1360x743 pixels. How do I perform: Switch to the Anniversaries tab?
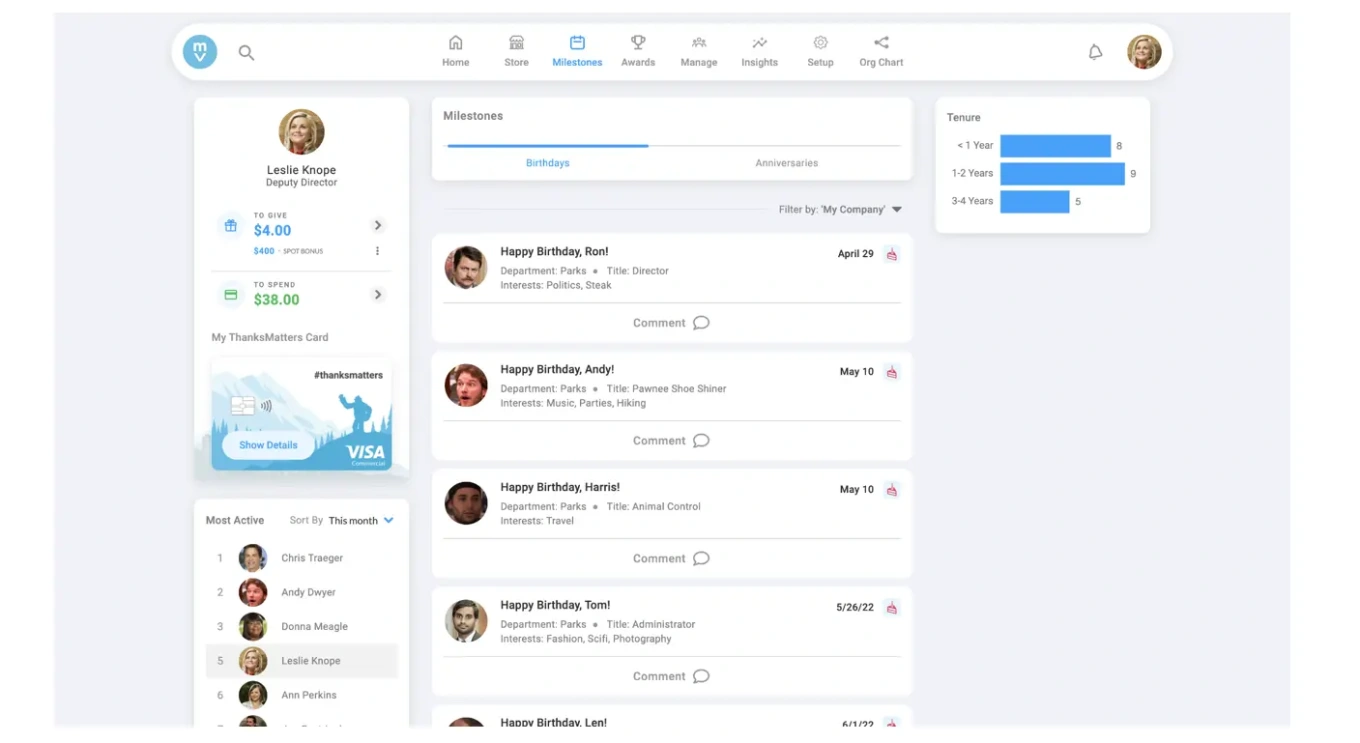786,163
